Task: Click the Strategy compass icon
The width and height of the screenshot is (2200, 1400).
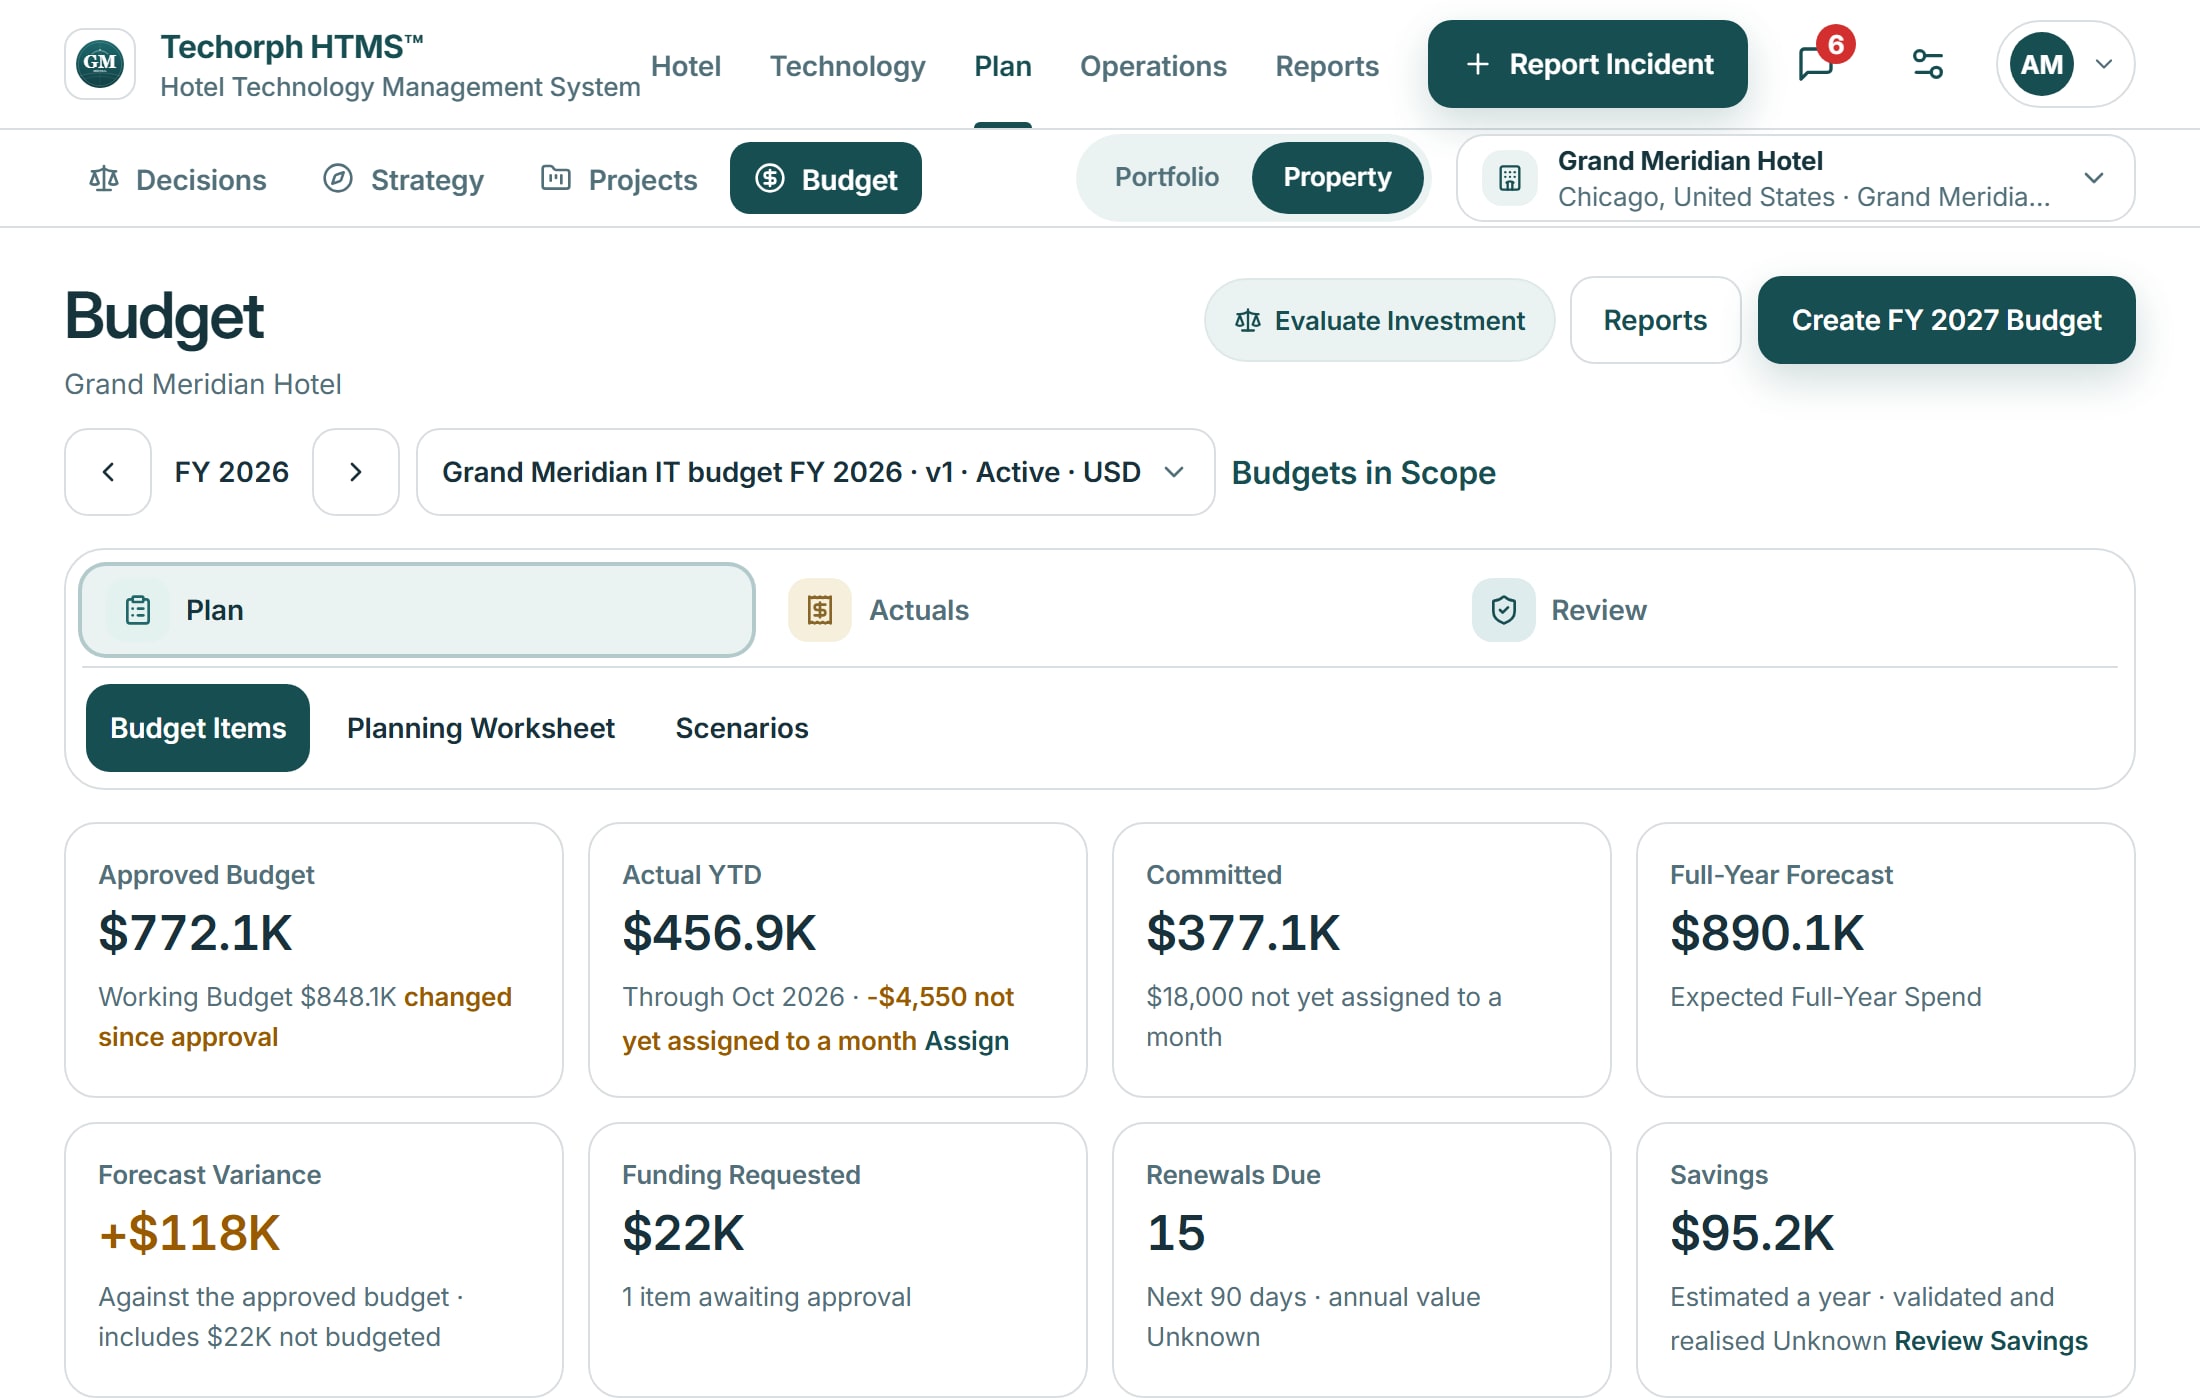Action: coord(338,179)
